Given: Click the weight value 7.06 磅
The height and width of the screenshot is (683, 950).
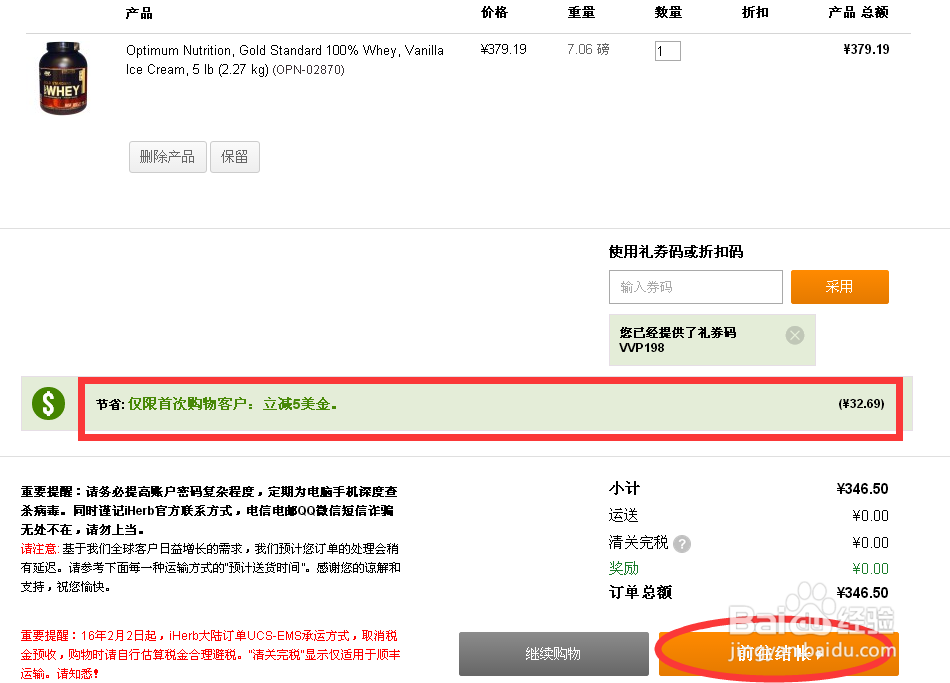Looking at the screenshot, I should (588, 49).
